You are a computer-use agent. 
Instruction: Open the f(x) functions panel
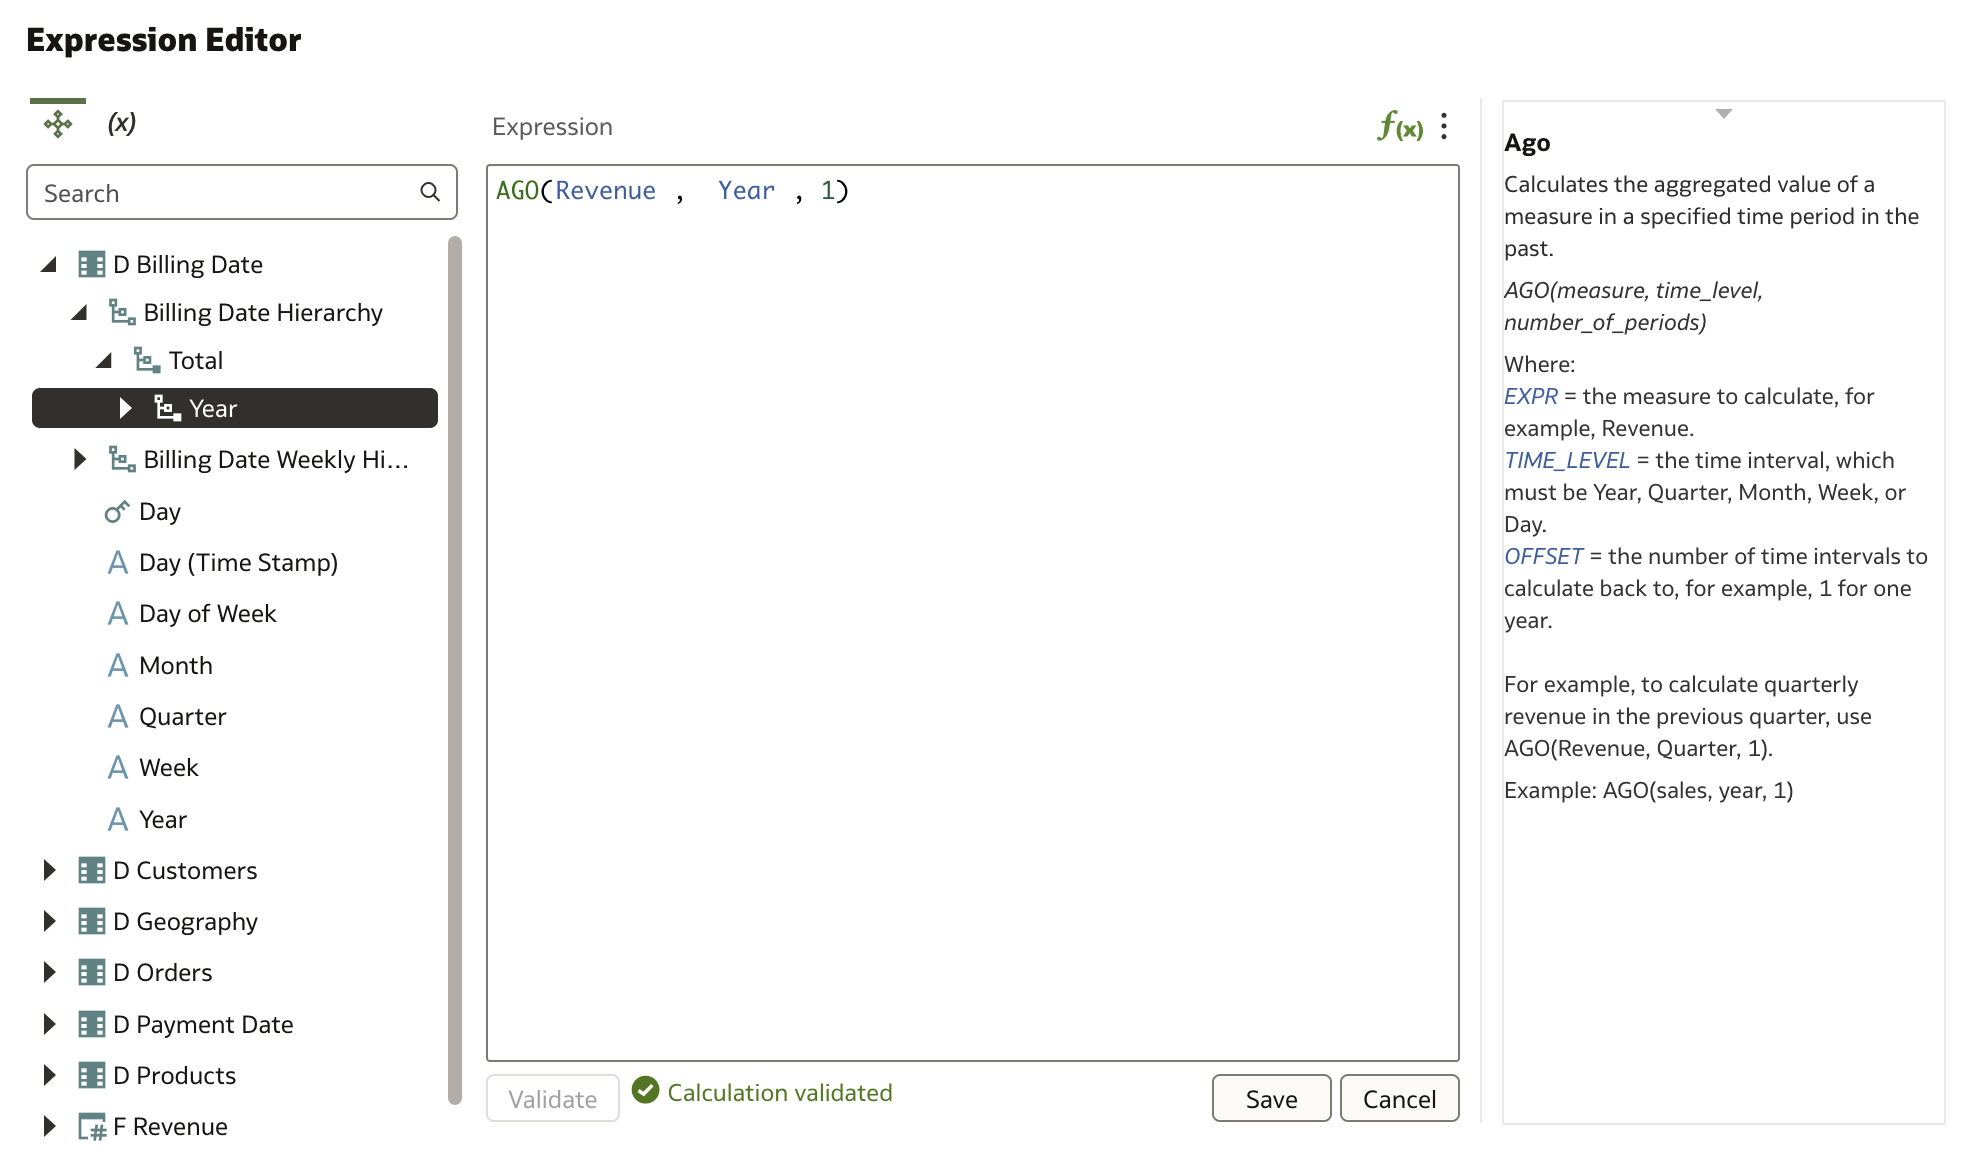[1400, 126]
